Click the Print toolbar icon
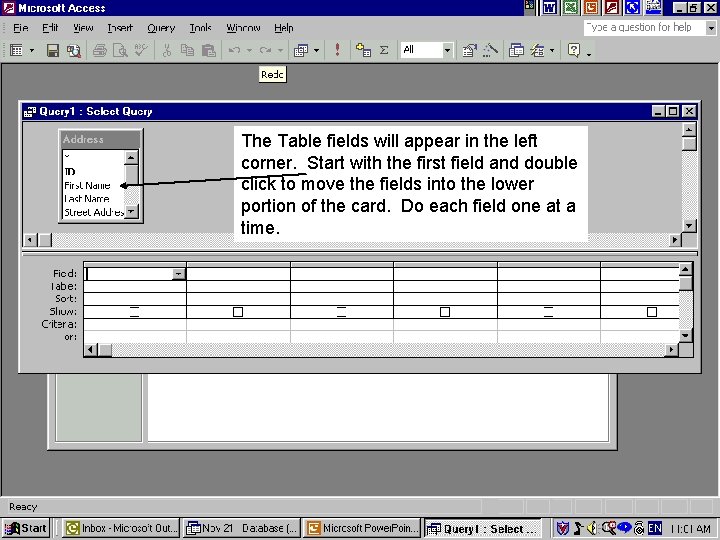Image resolution: width=720 pixels, height=540 pixels. pyautogui.click(x=100, y=50)
